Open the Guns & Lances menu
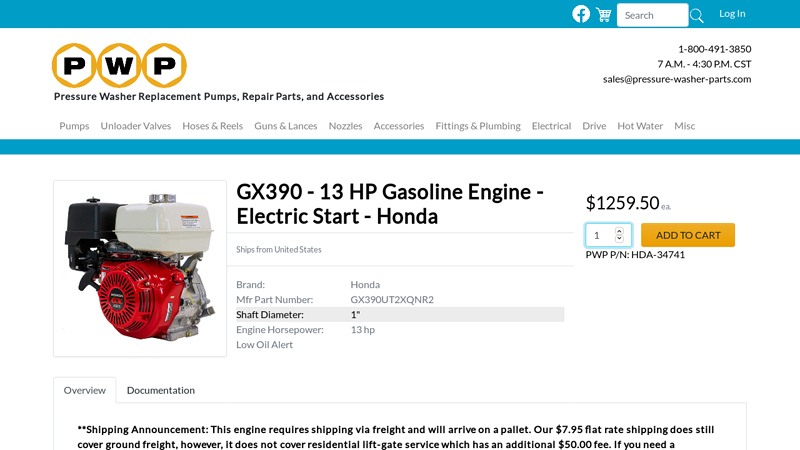Viewport: 800px width, 450px height. [286, 126]
